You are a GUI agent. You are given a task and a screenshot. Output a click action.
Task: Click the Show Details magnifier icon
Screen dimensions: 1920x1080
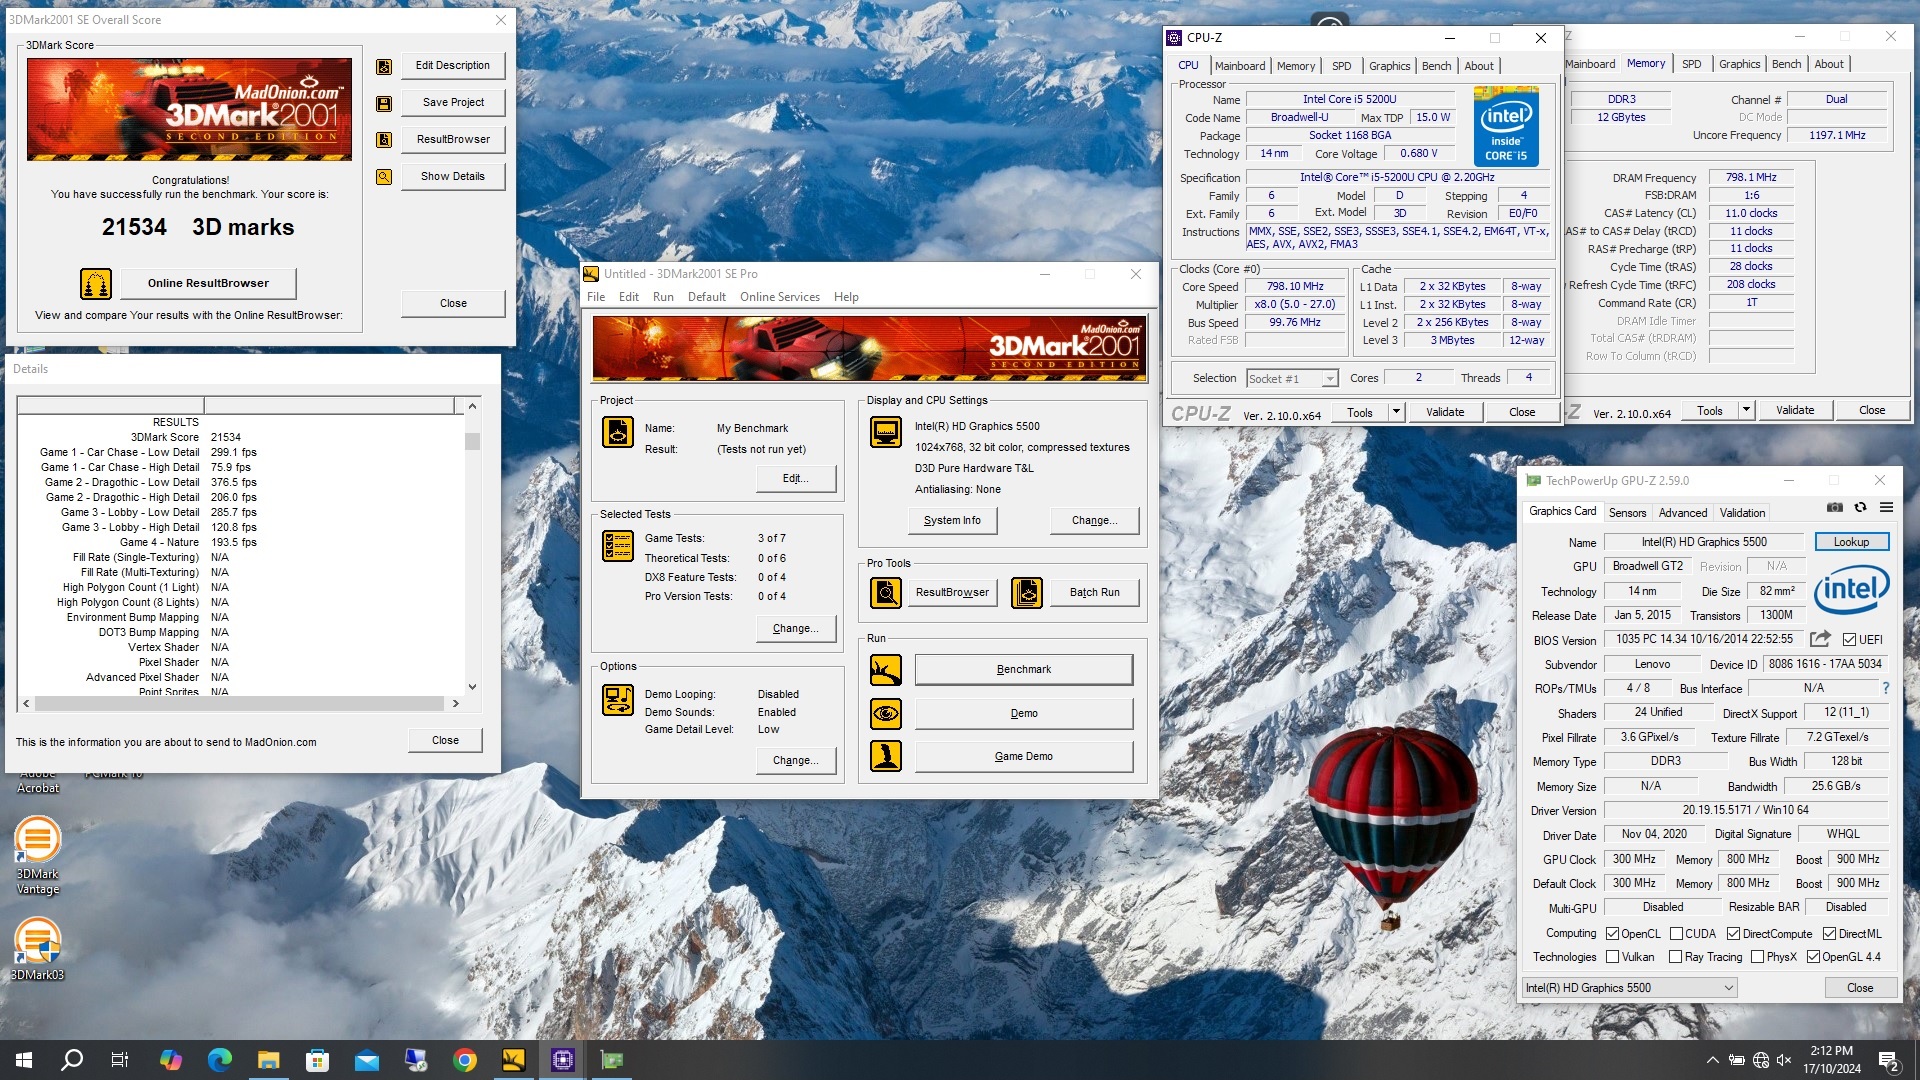click(x=383, y=177)
